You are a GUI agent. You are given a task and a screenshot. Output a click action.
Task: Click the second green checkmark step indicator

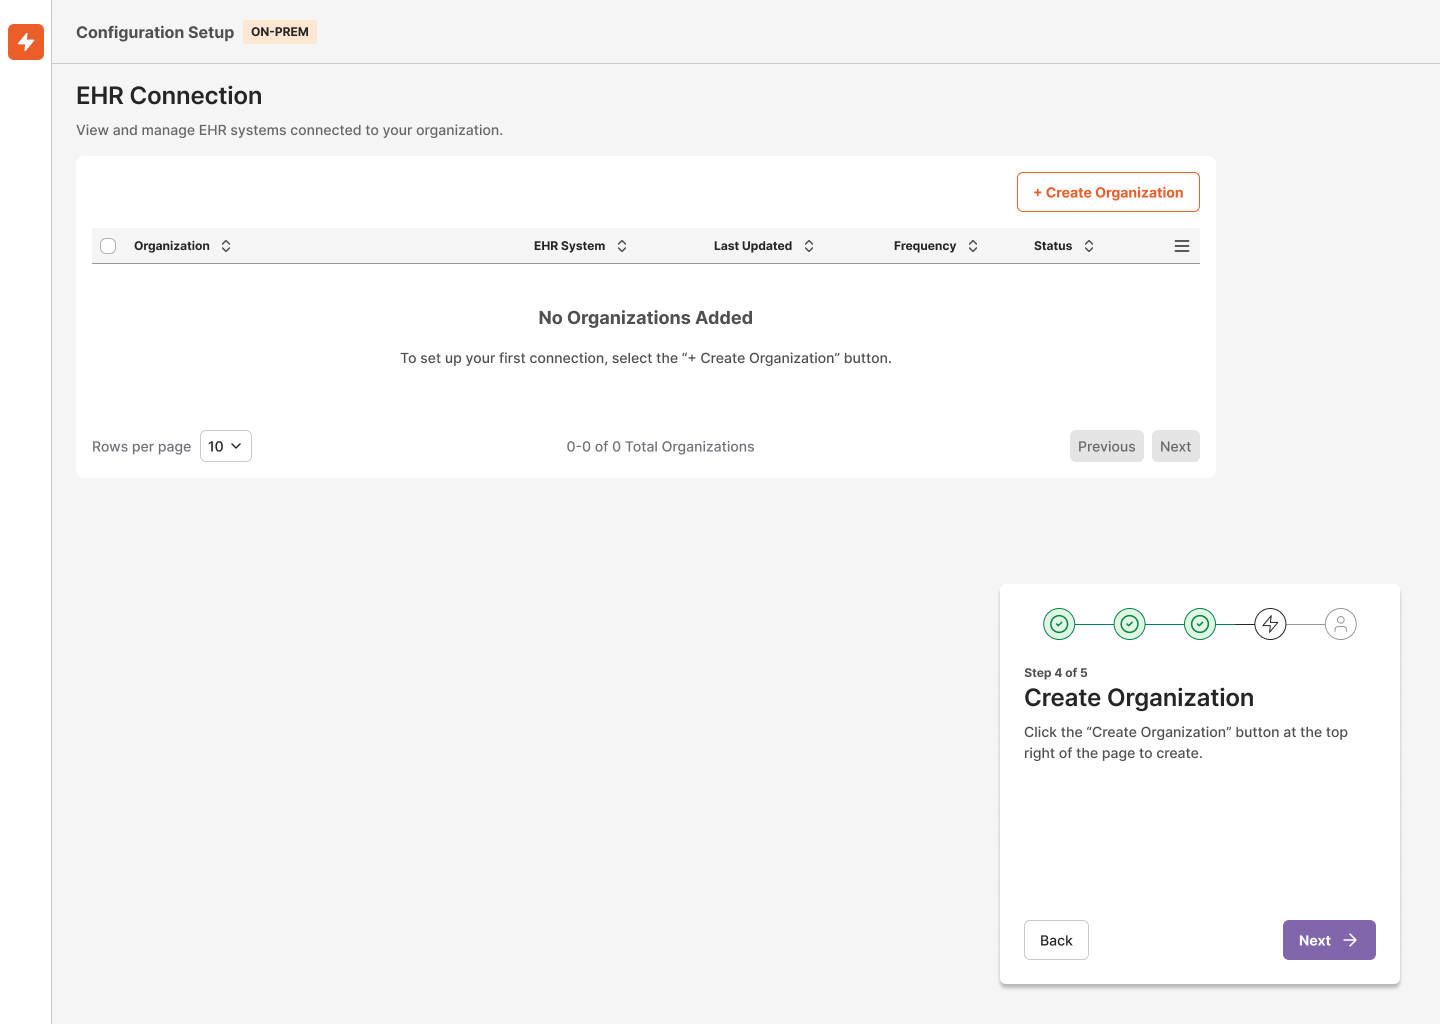pyautogui.click(x=1129, y=623)
